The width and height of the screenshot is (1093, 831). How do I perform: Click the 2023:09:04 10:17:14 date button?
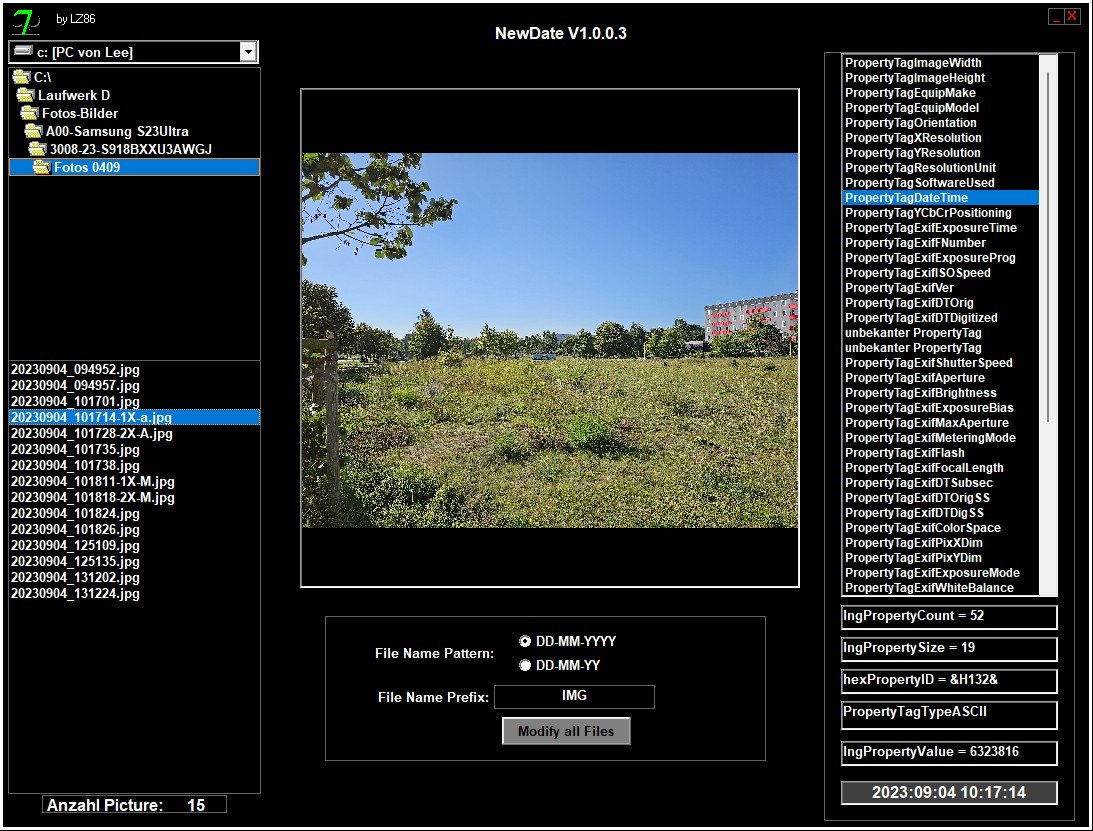click(949, 792)
